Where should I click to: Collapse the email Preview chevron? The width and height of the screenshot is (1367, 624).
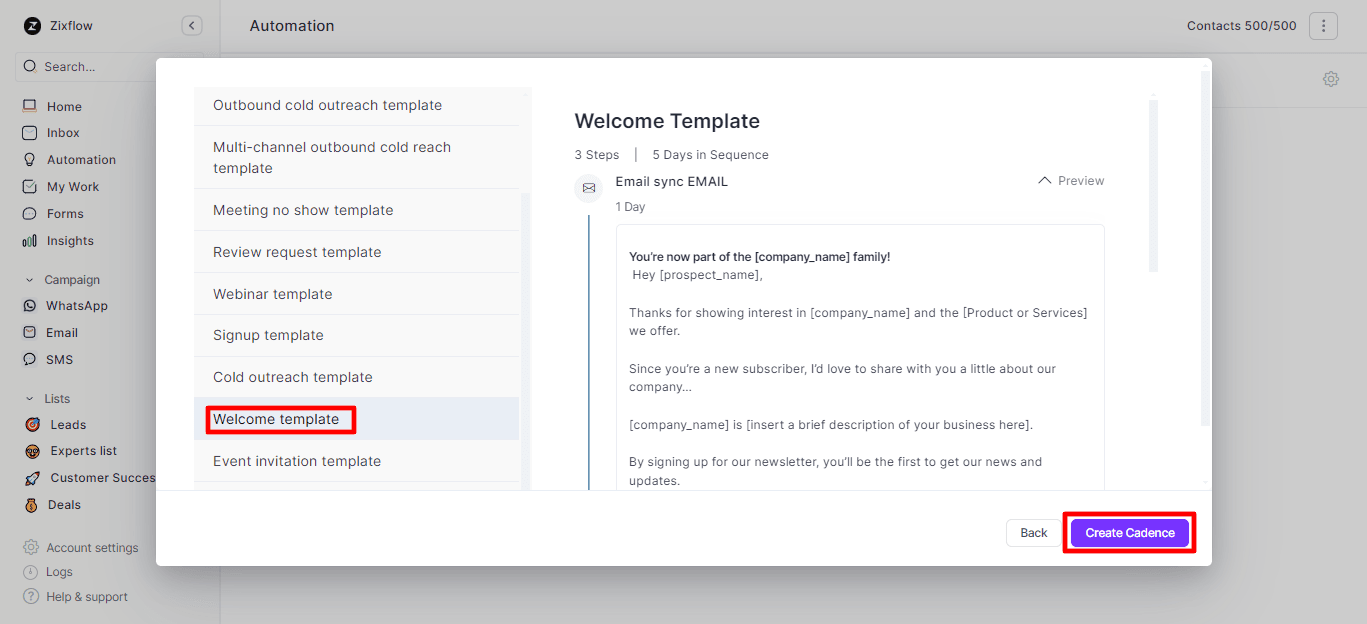coord(1045,181)
